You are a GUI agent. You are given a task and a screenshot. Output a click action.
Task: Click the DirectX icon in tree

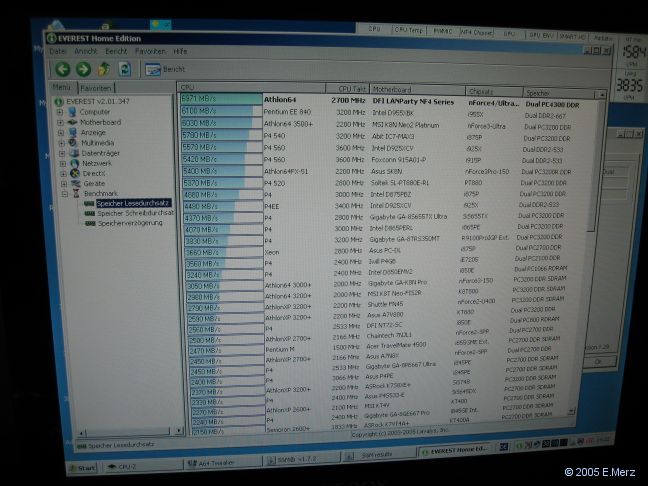[x=75, y=173]
